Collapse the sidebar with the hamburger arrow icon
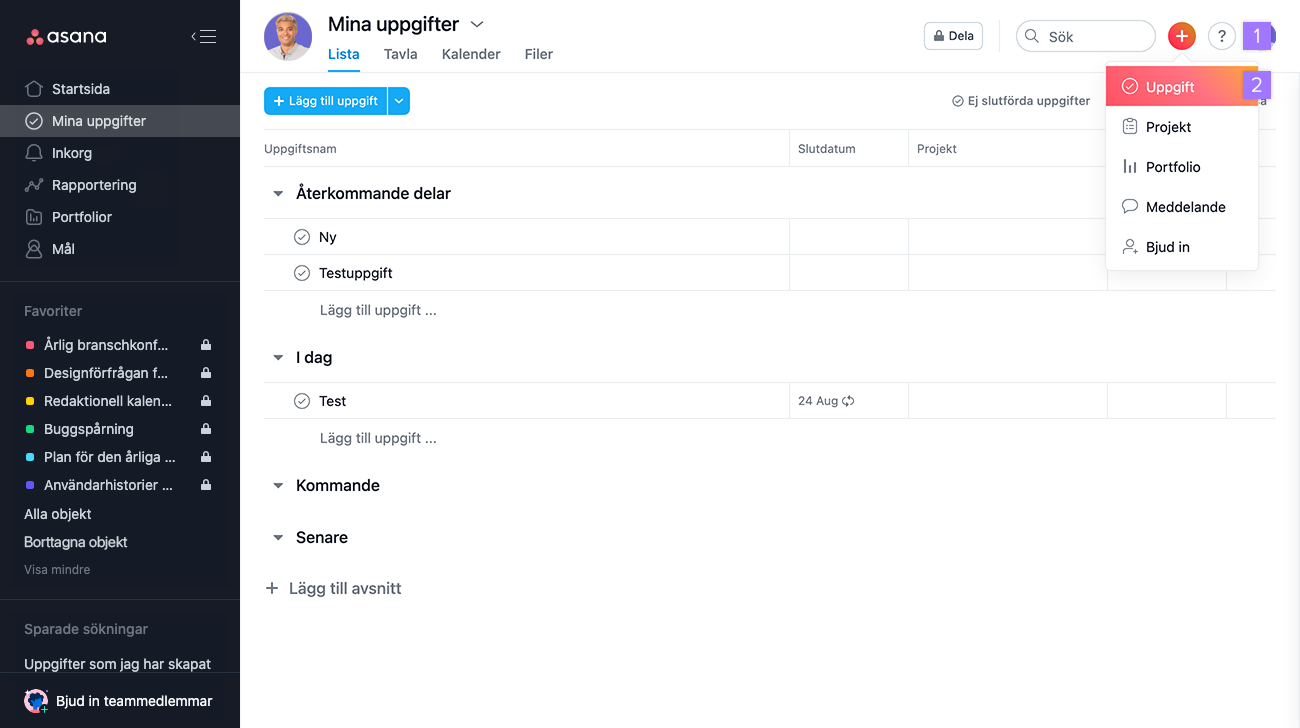This screenshot has width=1300, height=728. [204, 37]
